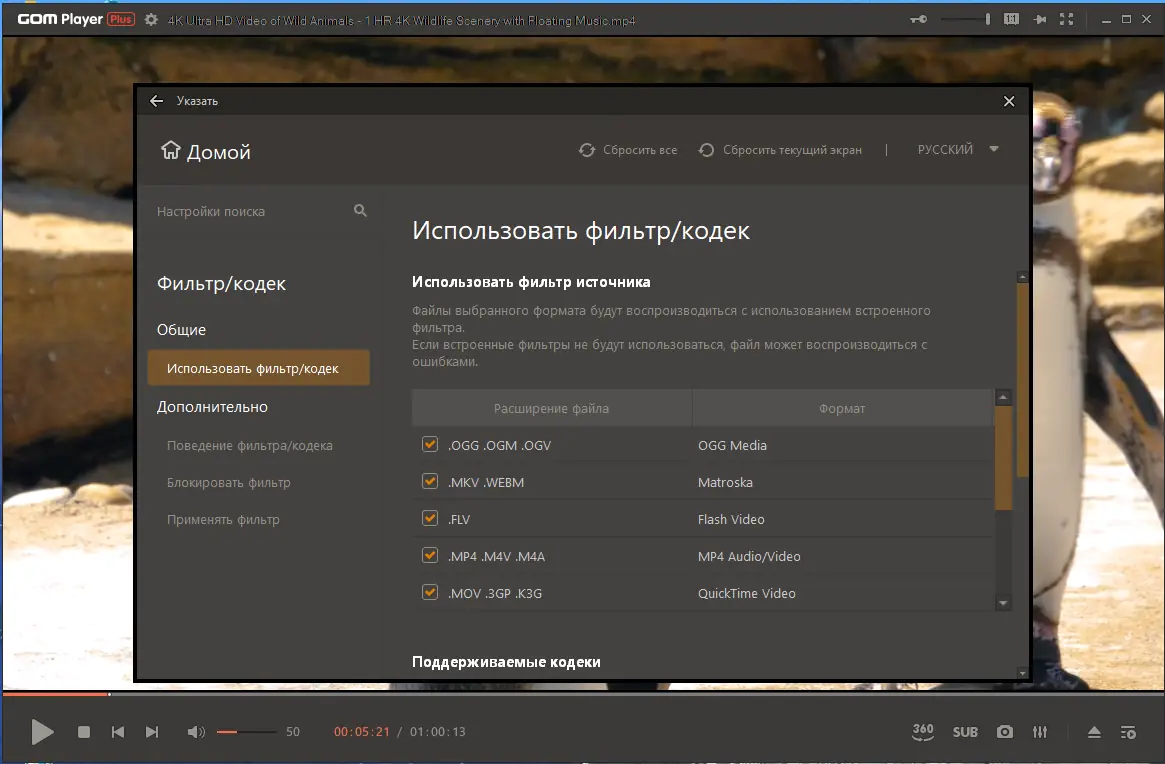Click the file format list up arrow
The height and width of the screenshot is (764, 1165).
pyautogui.click(x=1003, y=397)
